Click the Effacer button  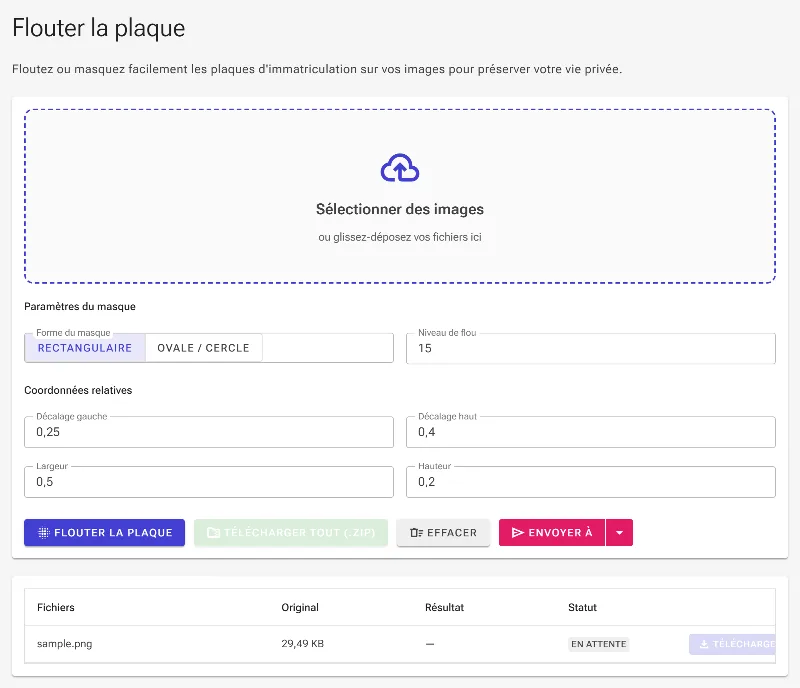click(x=443, y=533)
